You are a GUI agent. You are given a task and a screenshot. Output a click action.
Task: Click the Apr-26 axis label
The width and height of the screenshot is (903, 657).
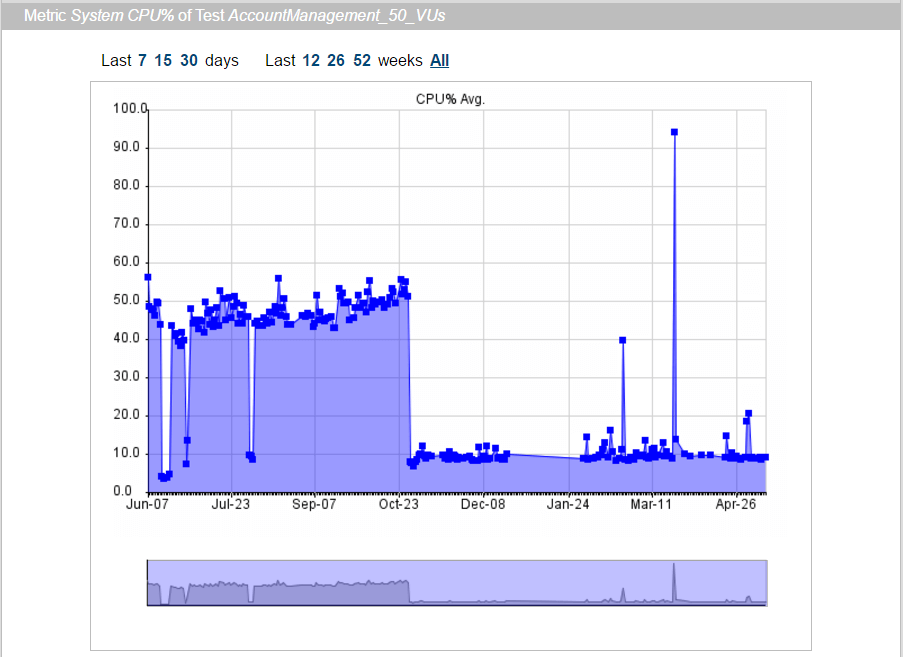point(736,505)
